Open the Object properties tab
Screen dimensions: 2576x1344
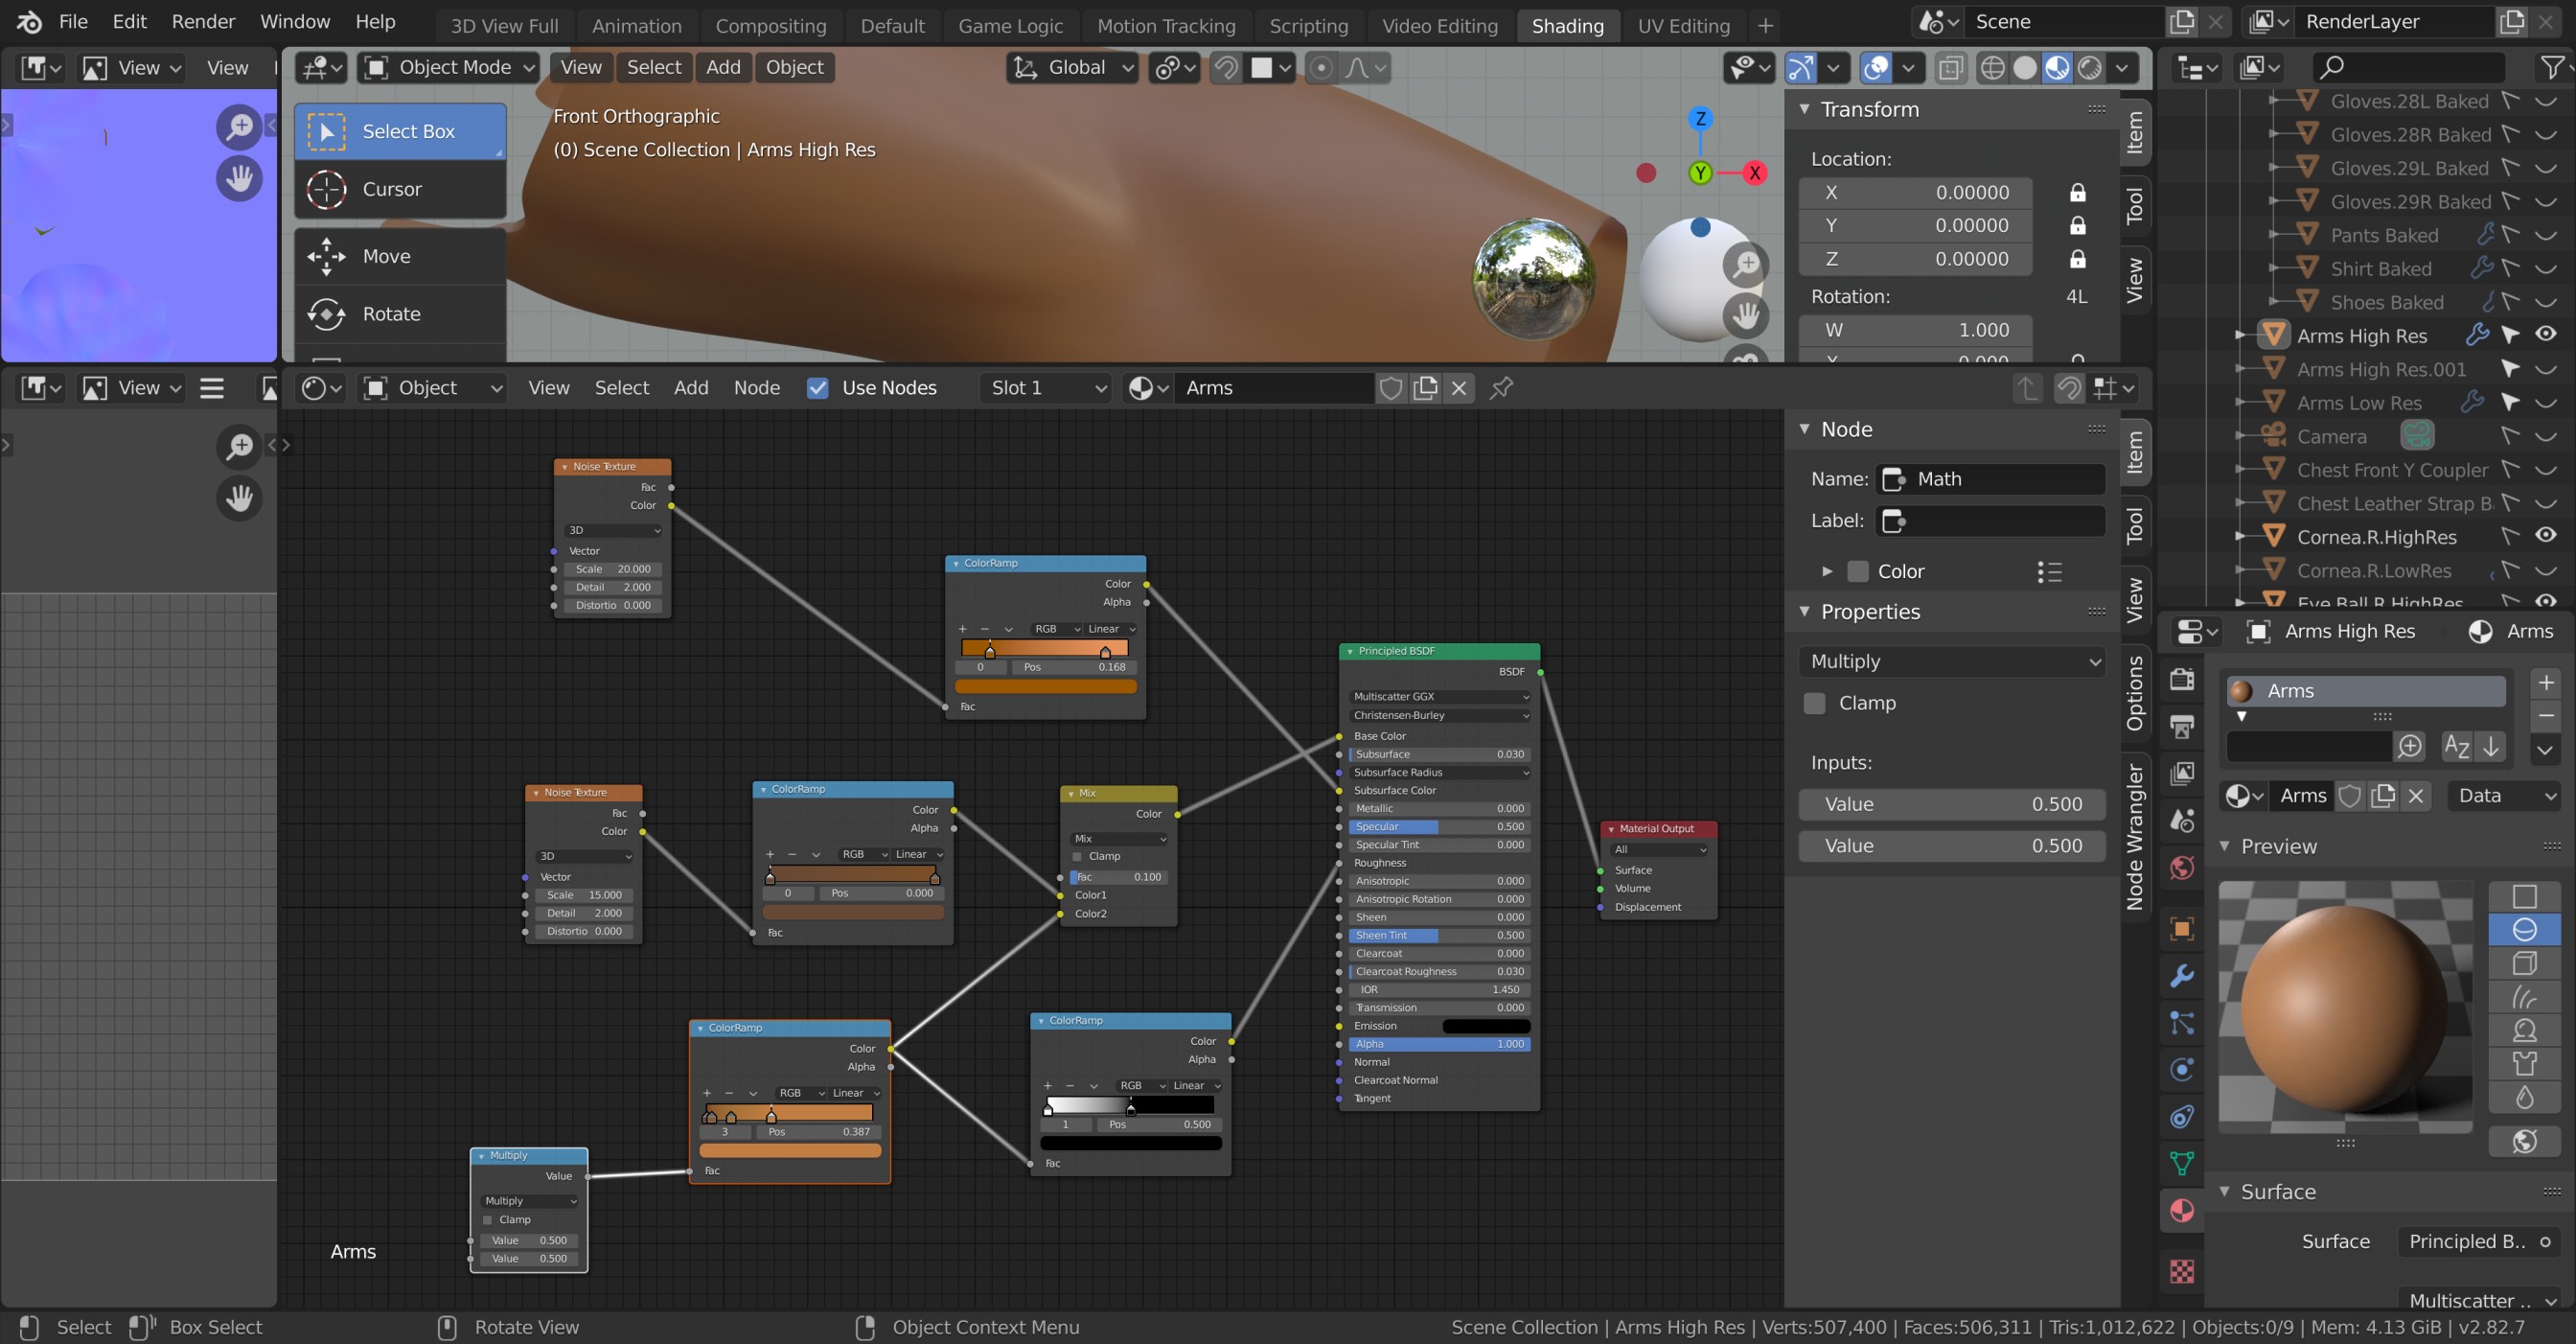[2182, 928]
